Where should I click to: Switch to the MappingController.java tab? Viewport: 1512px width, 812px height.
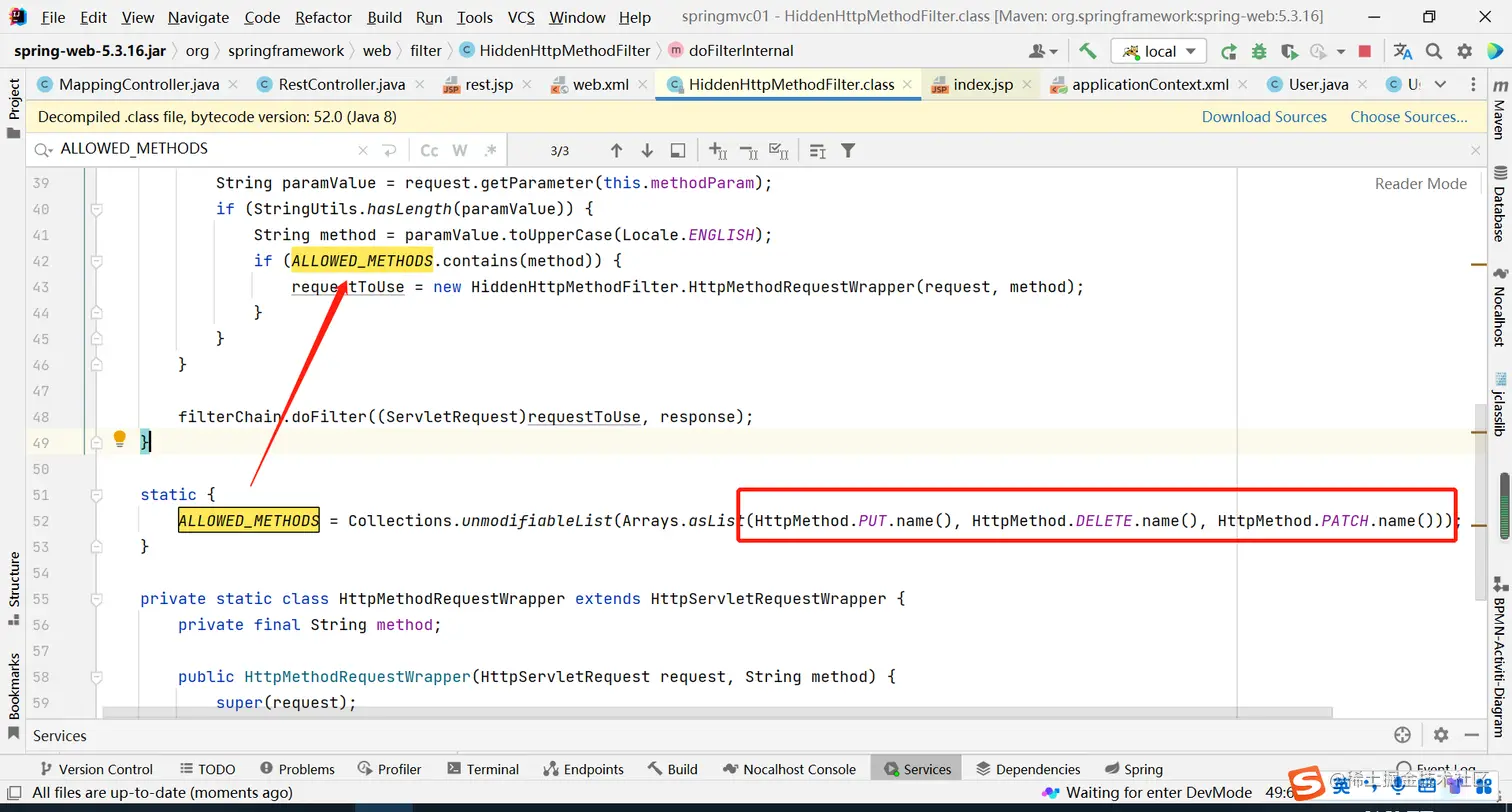[x=139, y=85]
